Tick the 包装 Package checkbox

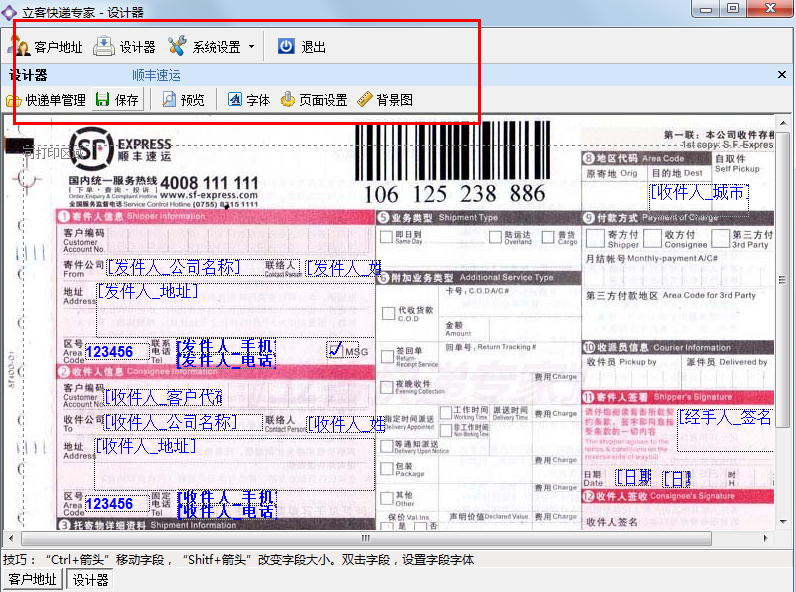click(x=387, y=468)
